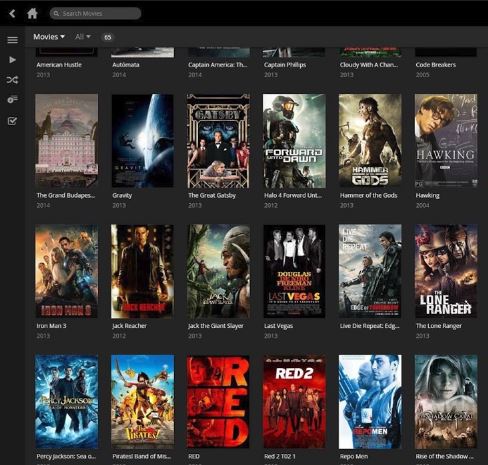Click the Automata title
The image size is (488, 465).
126,65
